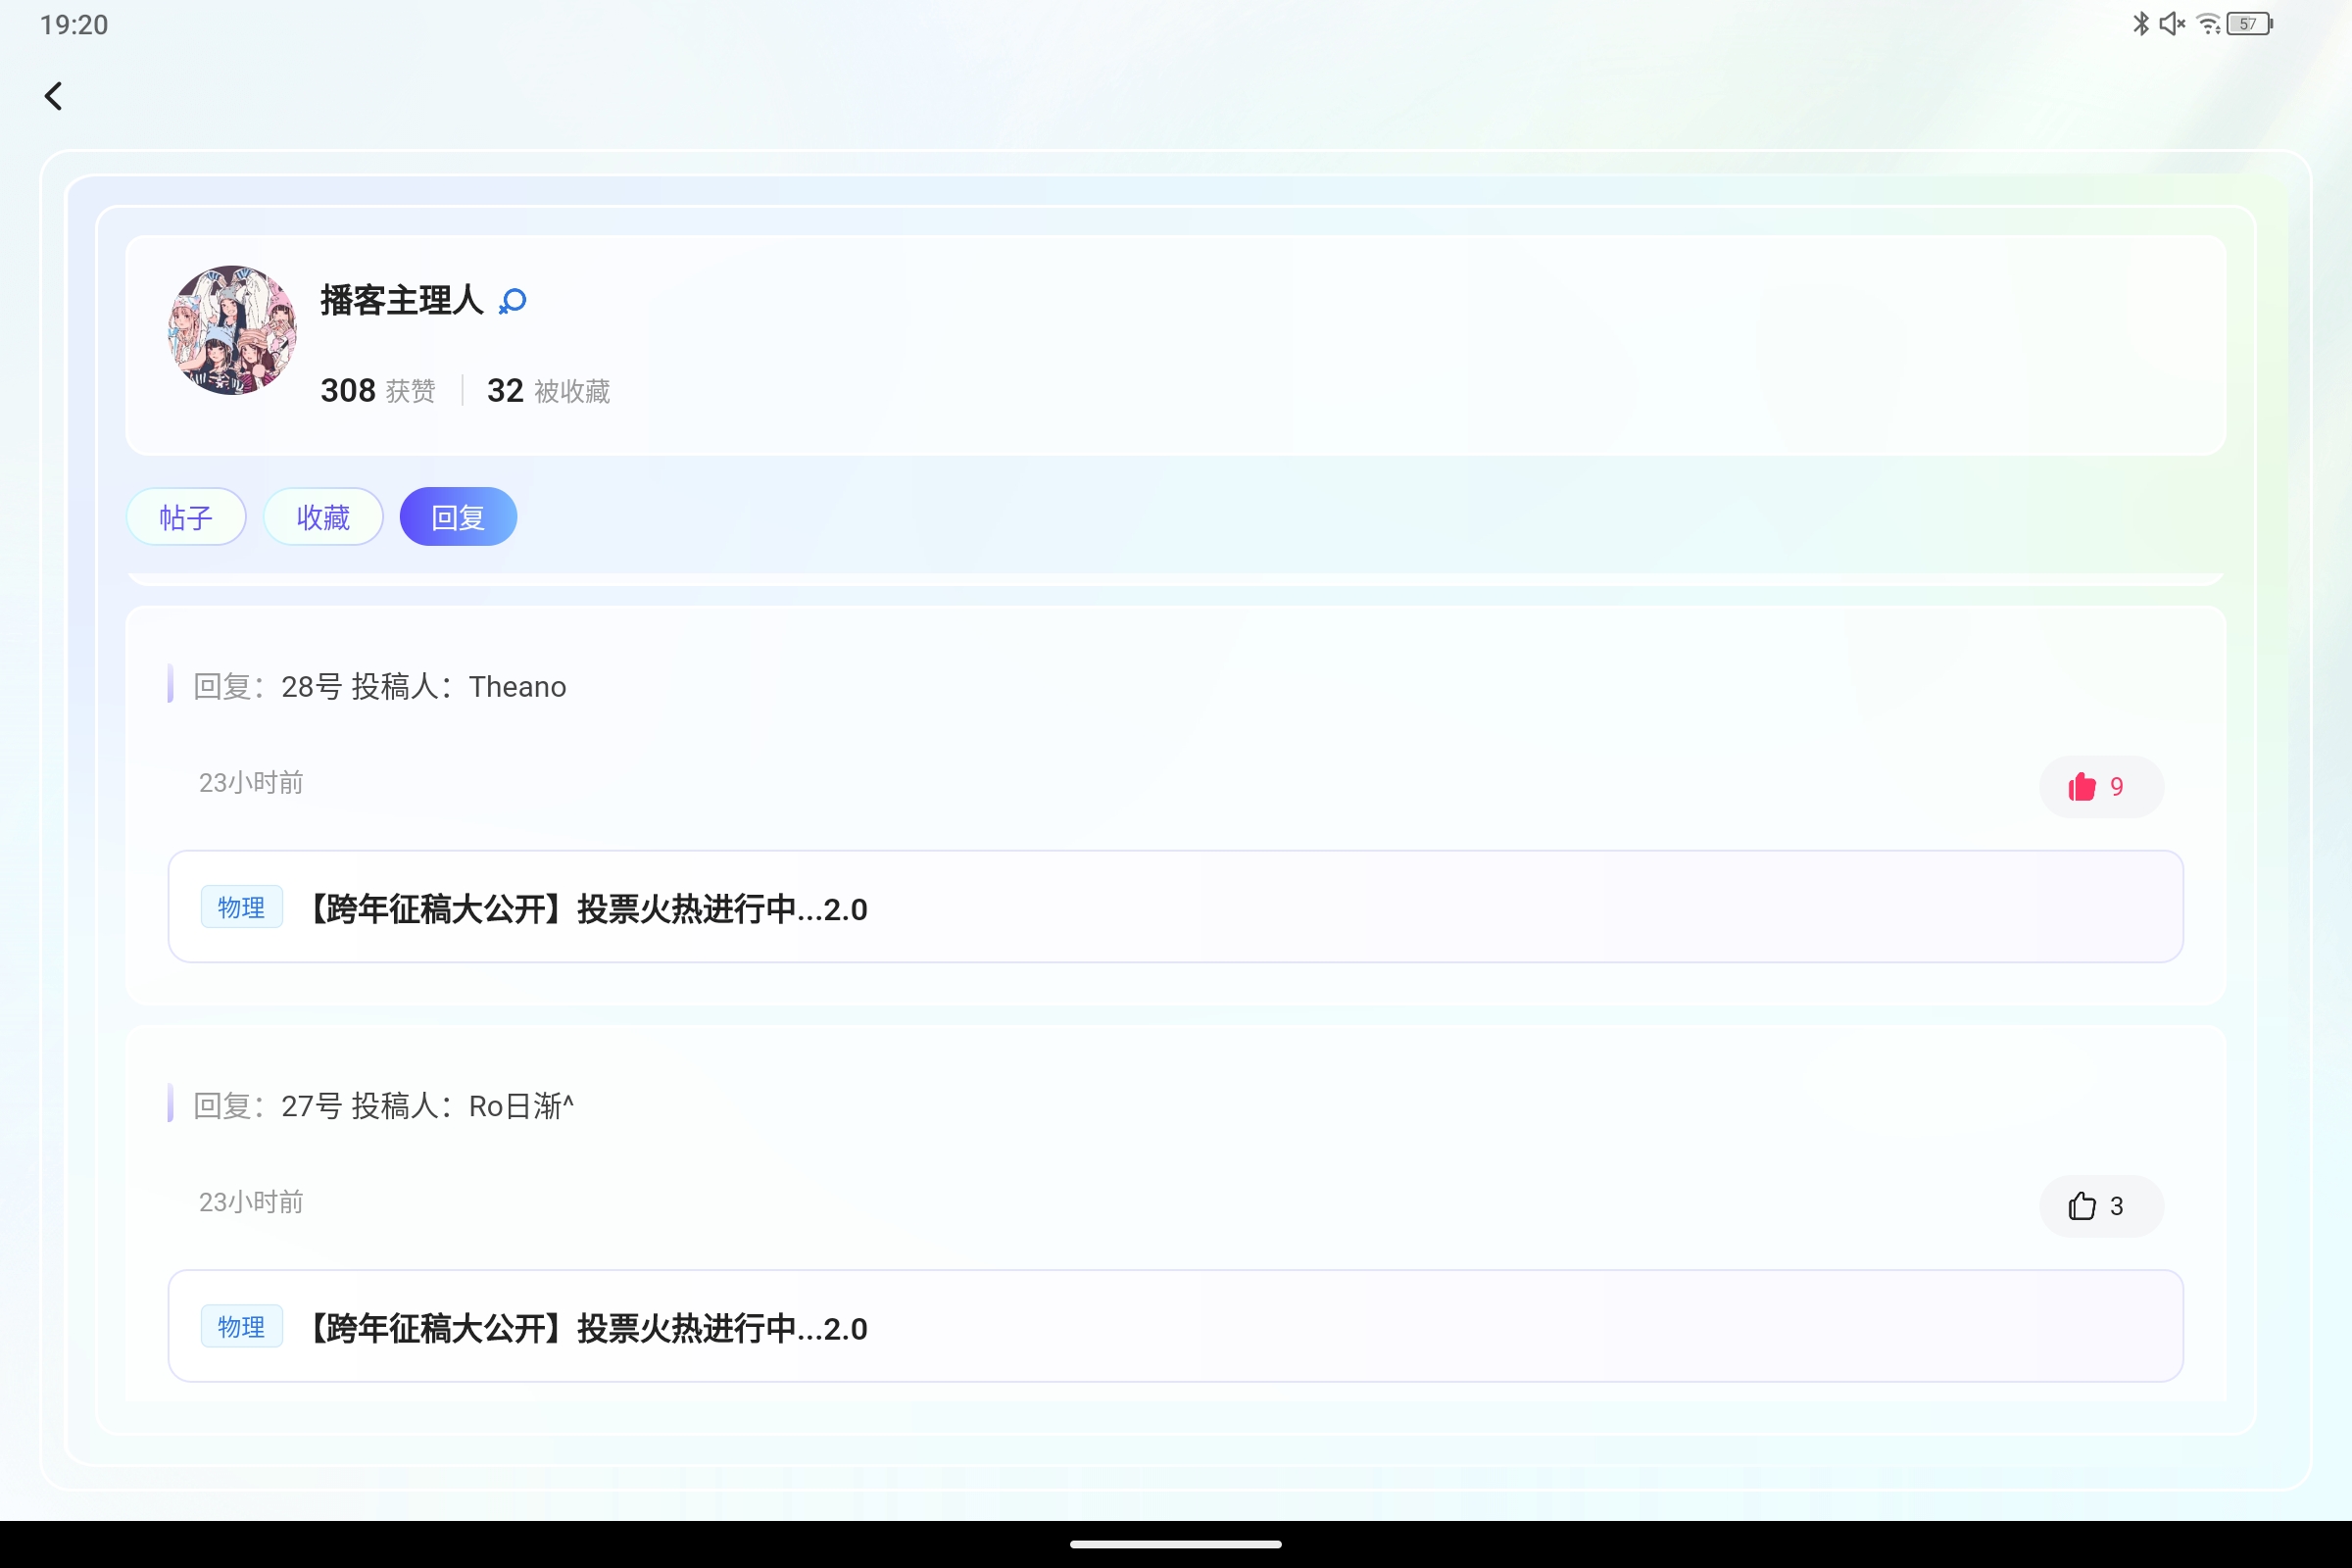
Task: Tap the 308 获赞 counter
Action: pyautogui.click(x=377, y=390)
